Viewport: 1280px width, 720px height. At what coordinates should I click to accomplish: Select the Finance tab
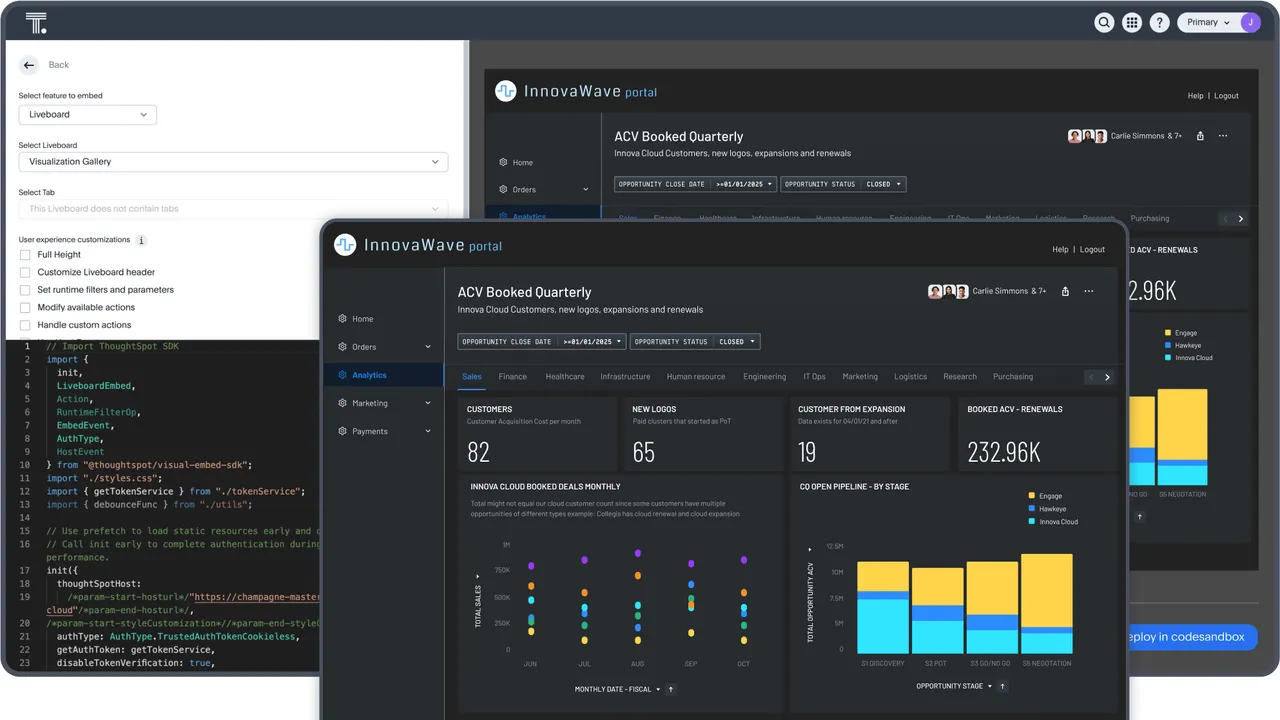(x=513, y=377)
